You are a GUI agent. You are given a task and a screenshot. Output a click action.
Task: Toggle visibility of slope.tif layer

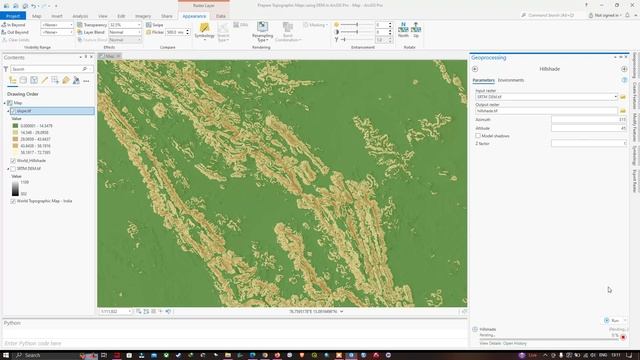13,111
